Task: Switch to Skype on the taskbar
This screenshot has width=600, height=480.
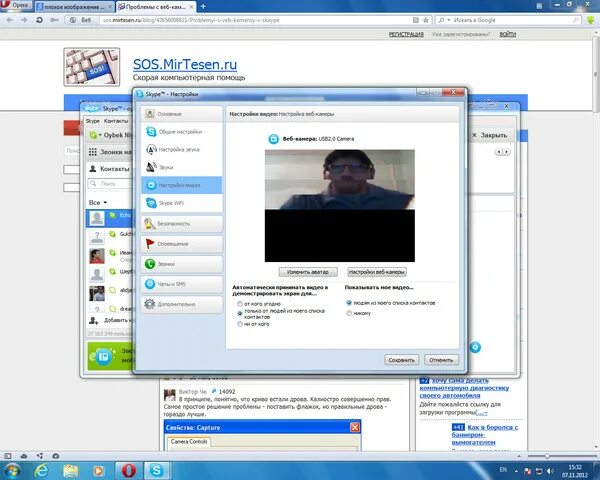Action: click(x=157, y=470)
